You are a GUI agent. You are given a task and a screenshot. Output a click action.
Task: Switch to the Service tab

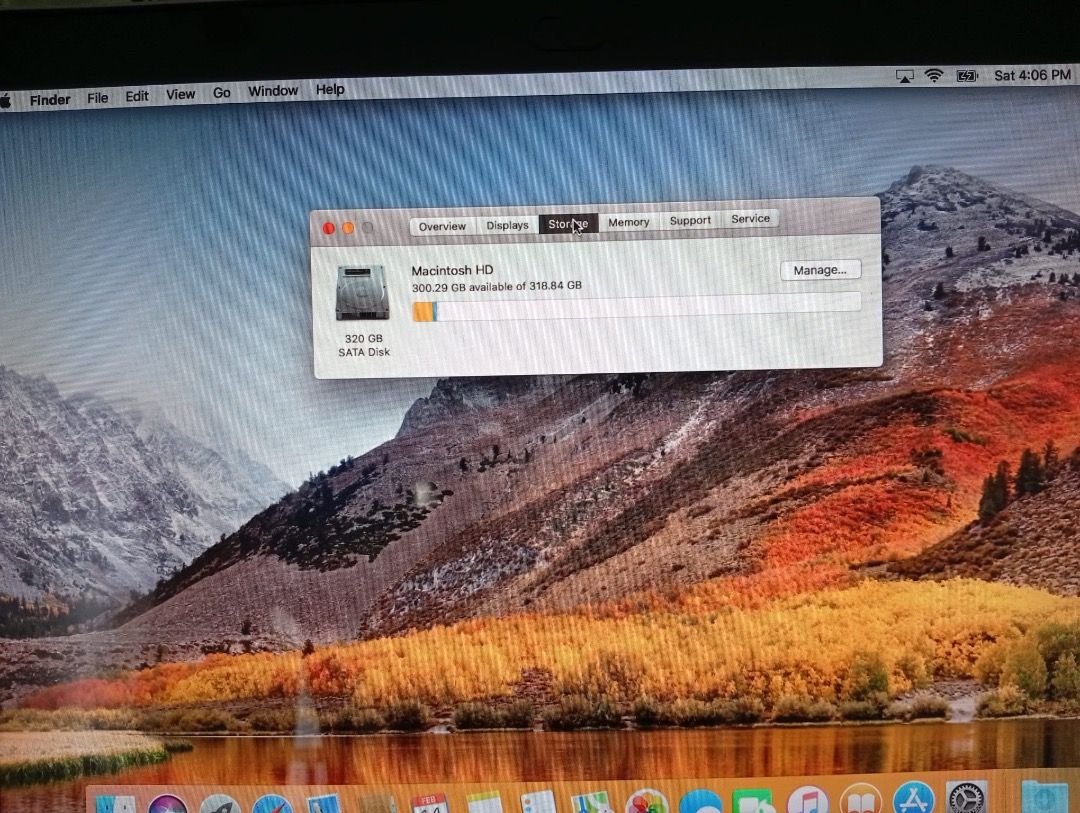750,218
